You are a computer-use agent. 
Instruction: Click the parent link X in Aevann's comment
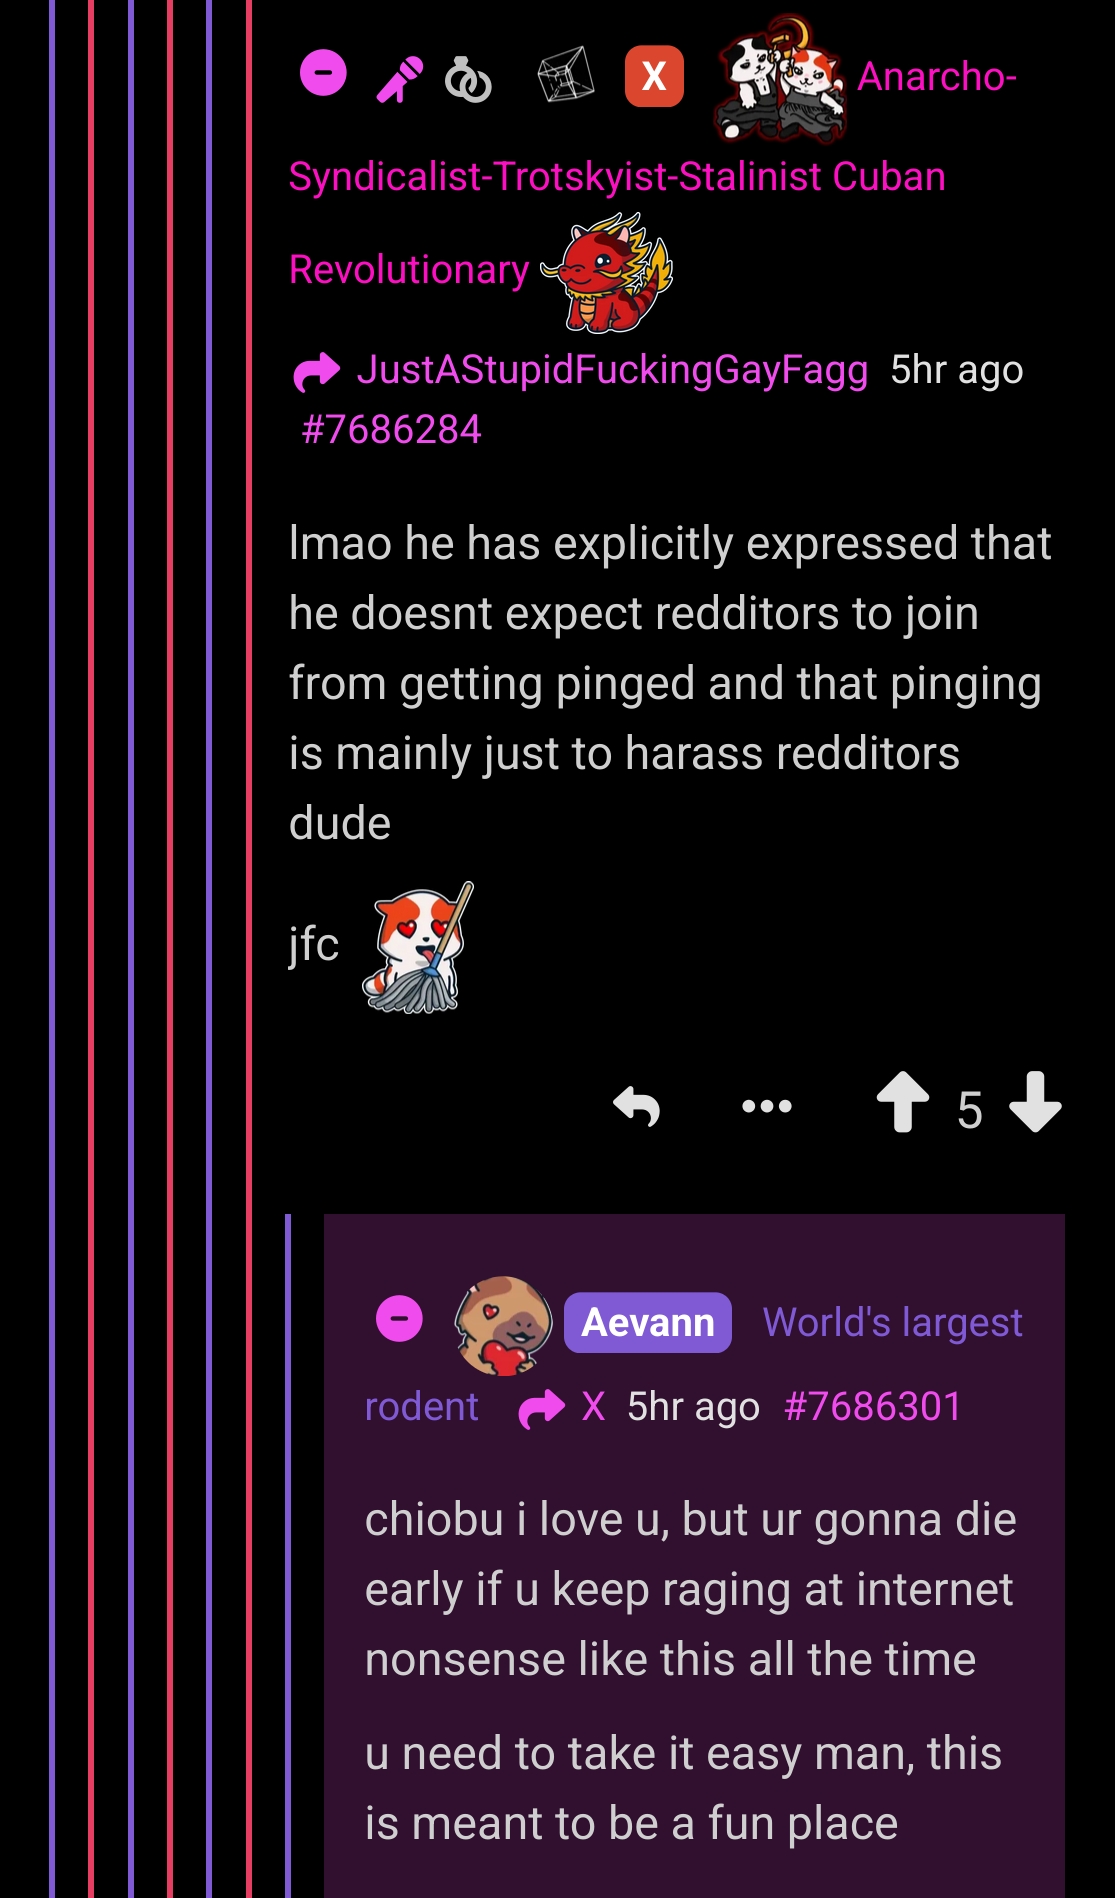tap(593, 1406)
